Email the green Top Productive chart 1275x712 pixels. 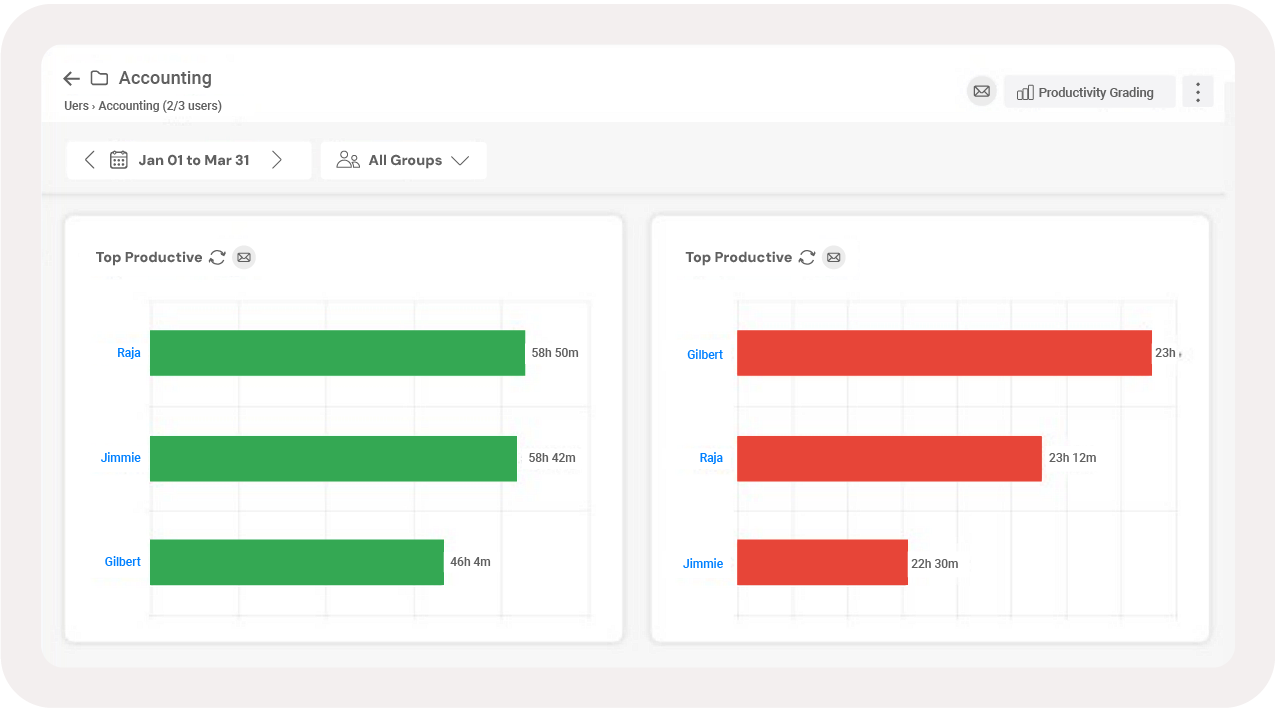click(x=244, y=258)
